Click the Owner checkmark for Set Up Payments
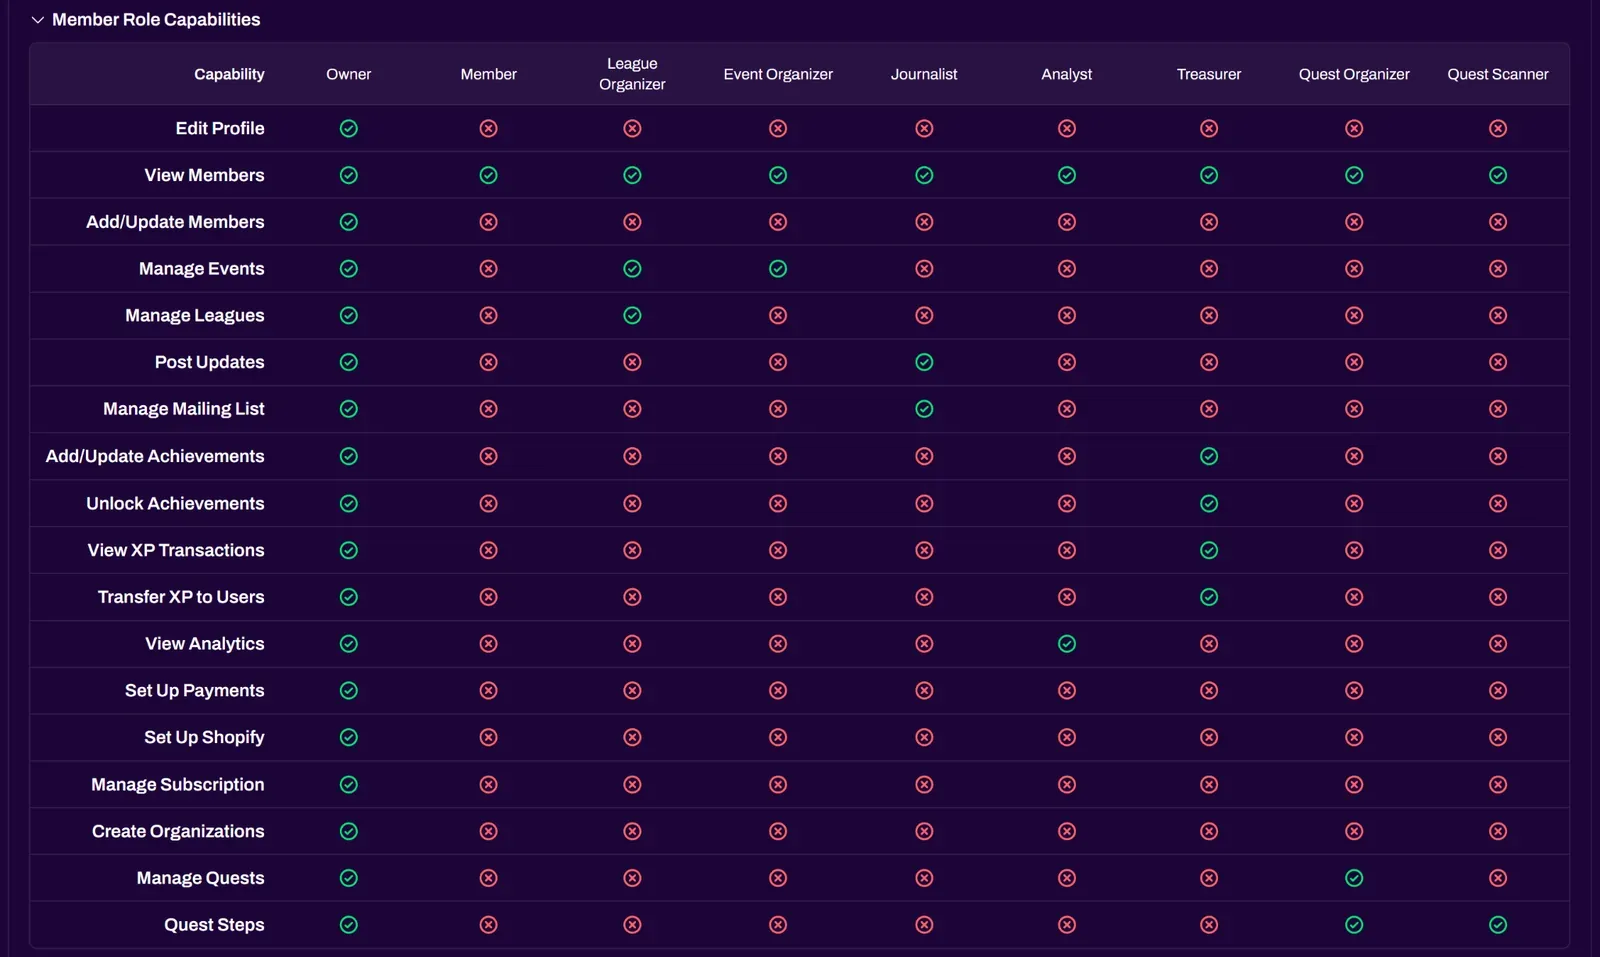Image resolution: width=1600 pixels, height=957 pixels. click(349, 691)
